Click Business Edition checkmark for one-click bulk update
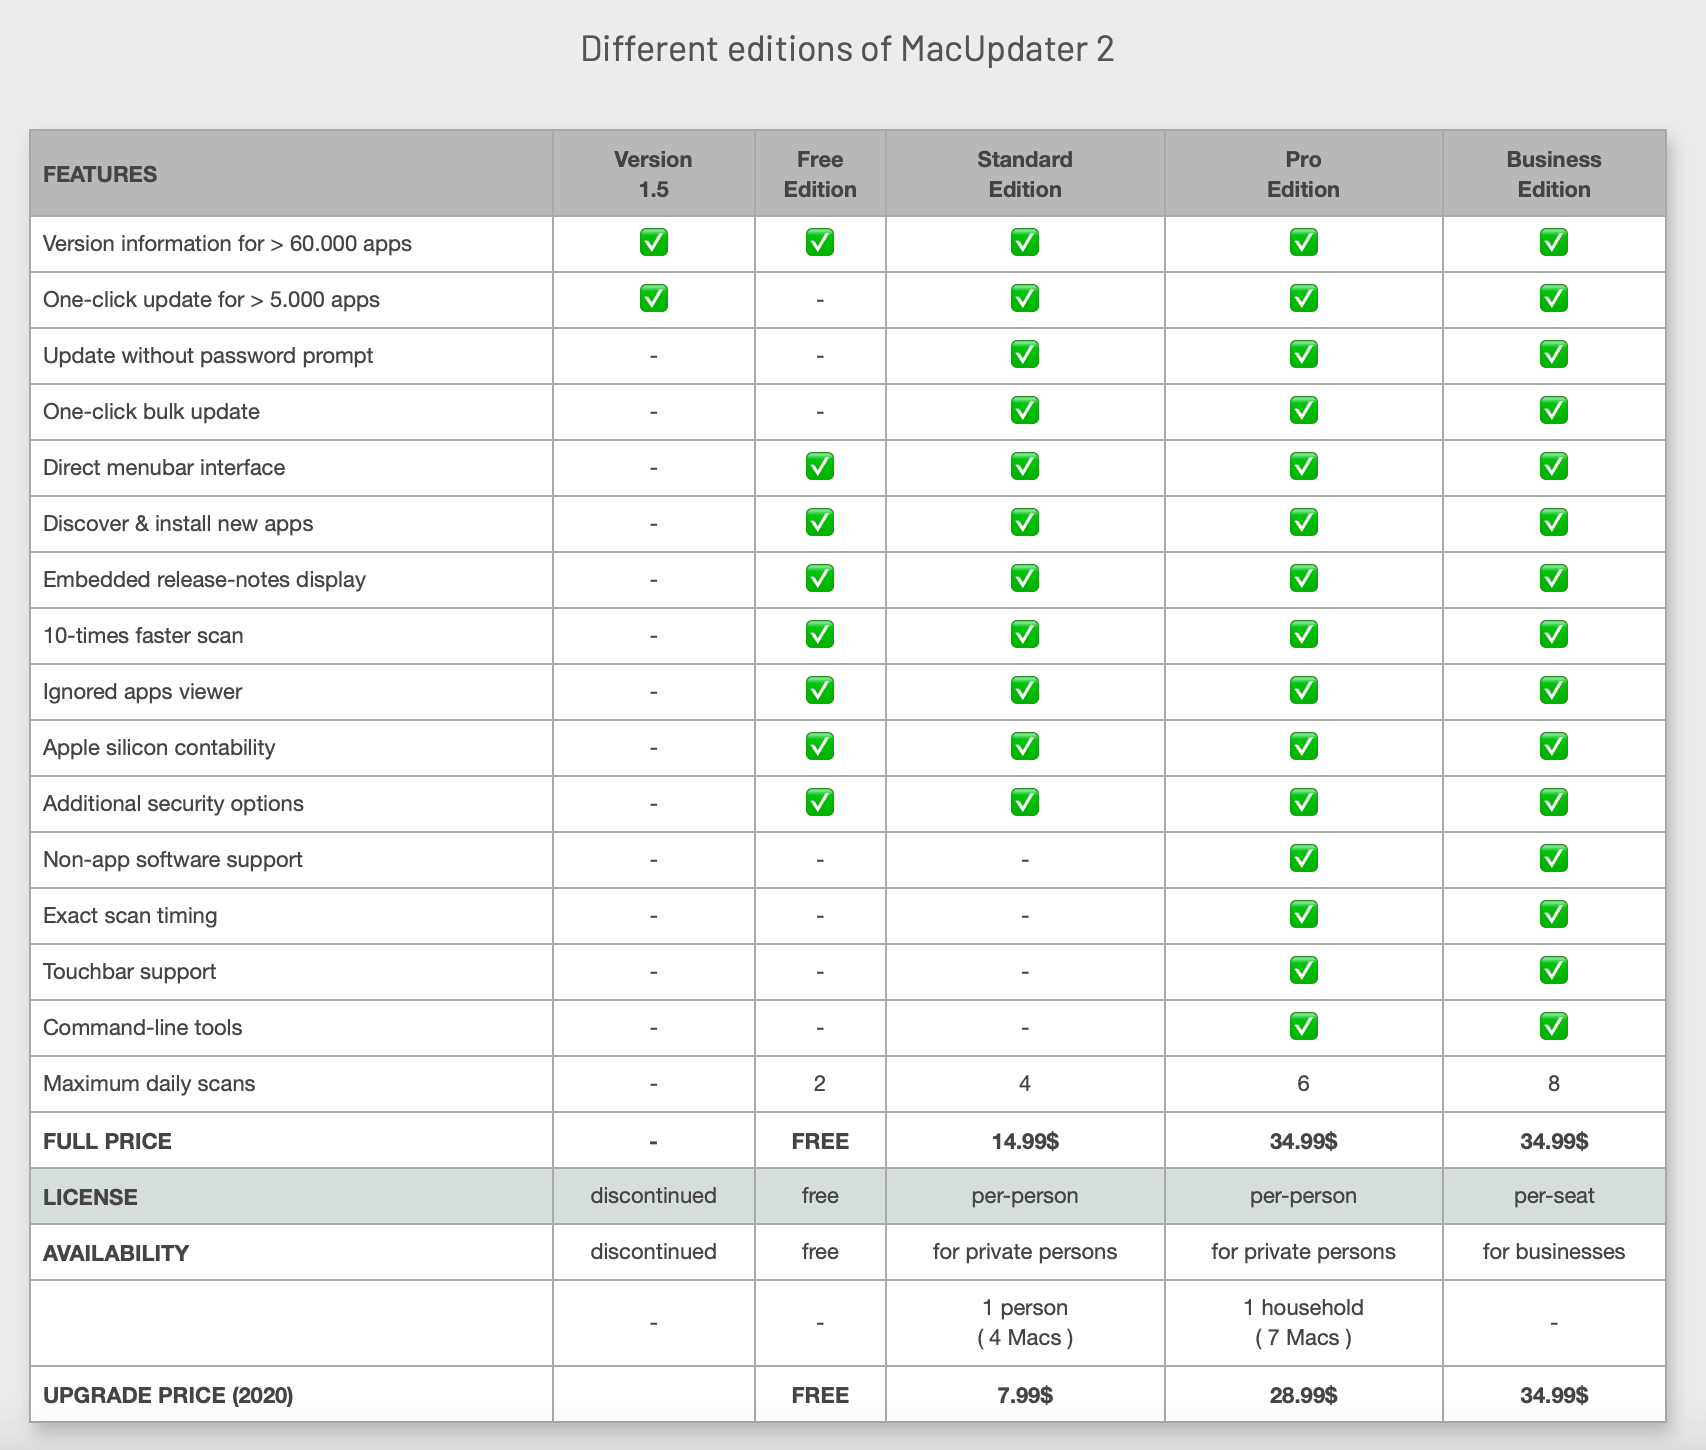The image size is (1706, 1450). 1554,411
